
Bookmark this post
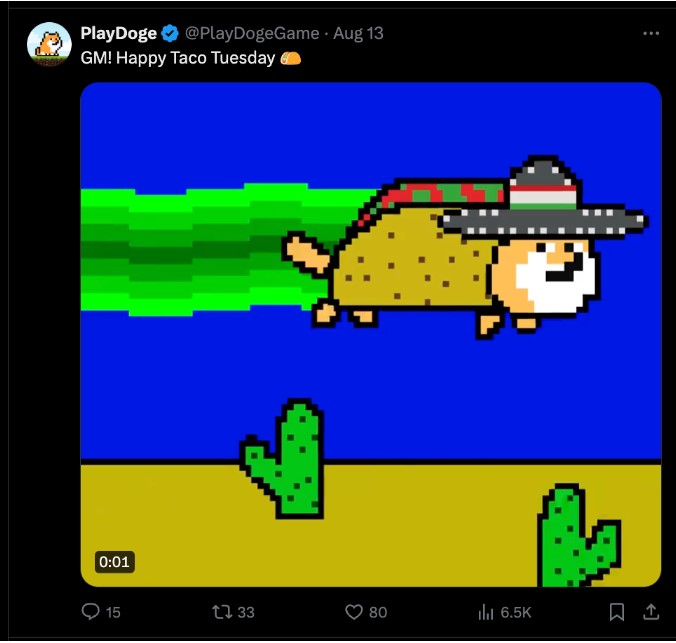coord(617,612)
